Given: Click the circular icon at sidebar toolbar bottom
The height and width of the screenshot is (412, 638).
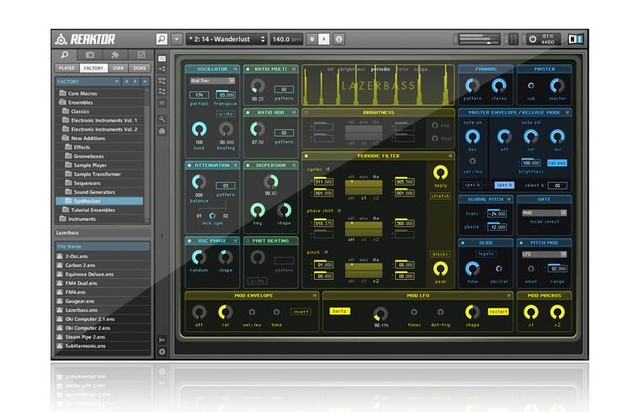Looking at the screenshot, I should [x=162, y=352].
